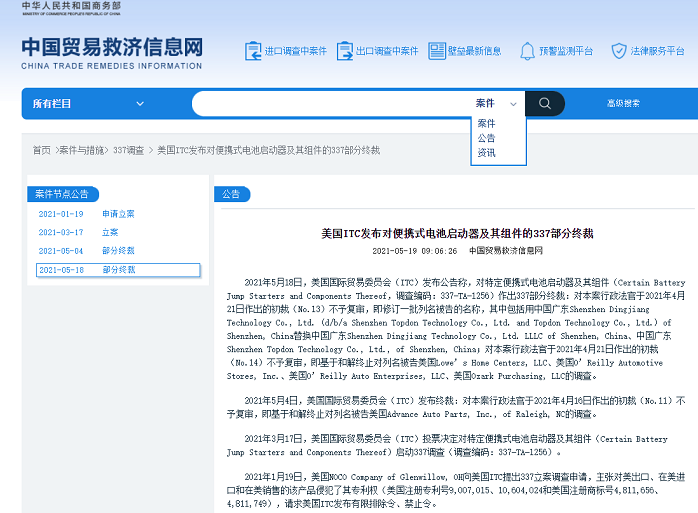
Task: Click the paragraph starting 2021年5月4日
Action: 456,407
